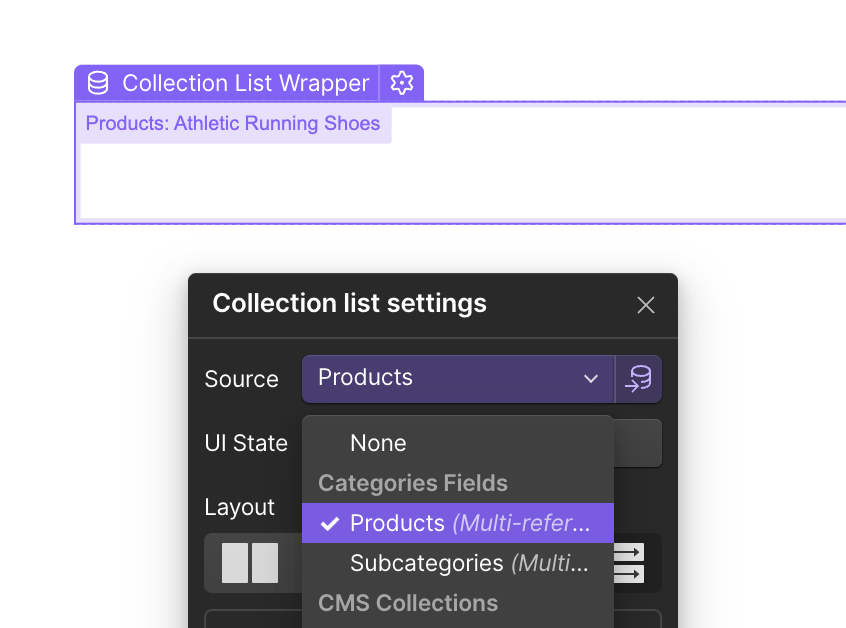846x628 pixels.
Task: Open Collection List Wrapper settings gear
Action: click(x=402, y=83)
